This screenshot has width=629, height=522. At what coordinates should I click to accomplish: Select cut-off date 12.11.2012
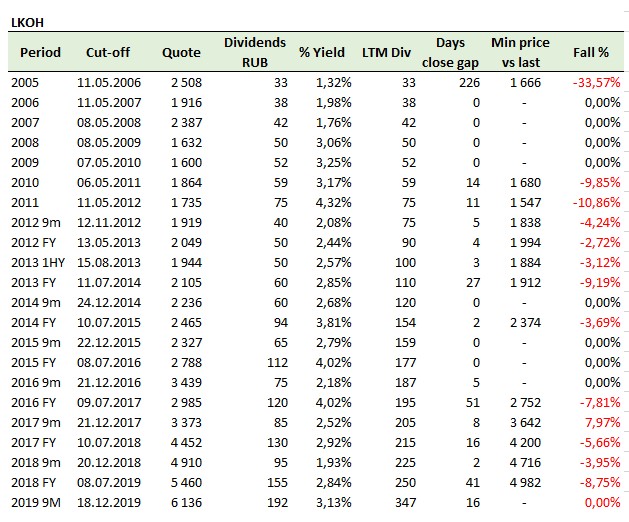109,223
